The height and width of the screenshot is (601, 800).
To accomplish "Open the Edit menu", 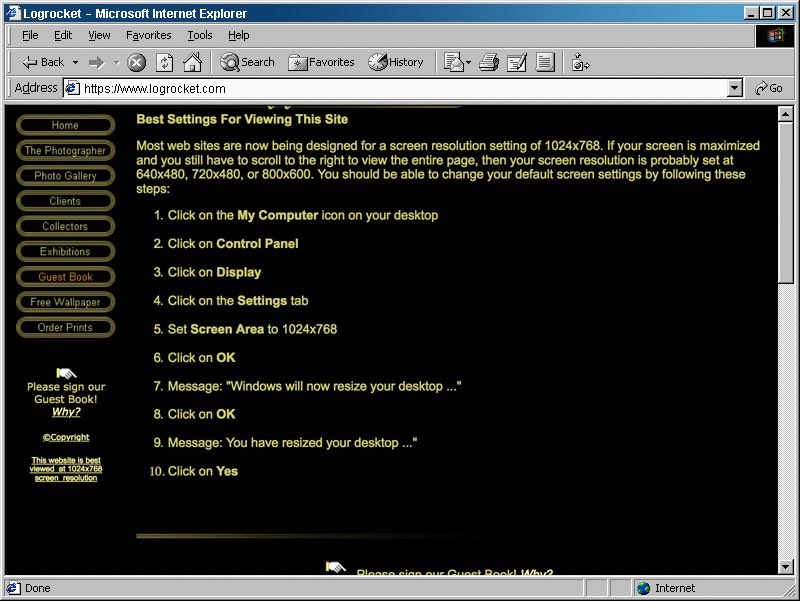I will (63, 35).
